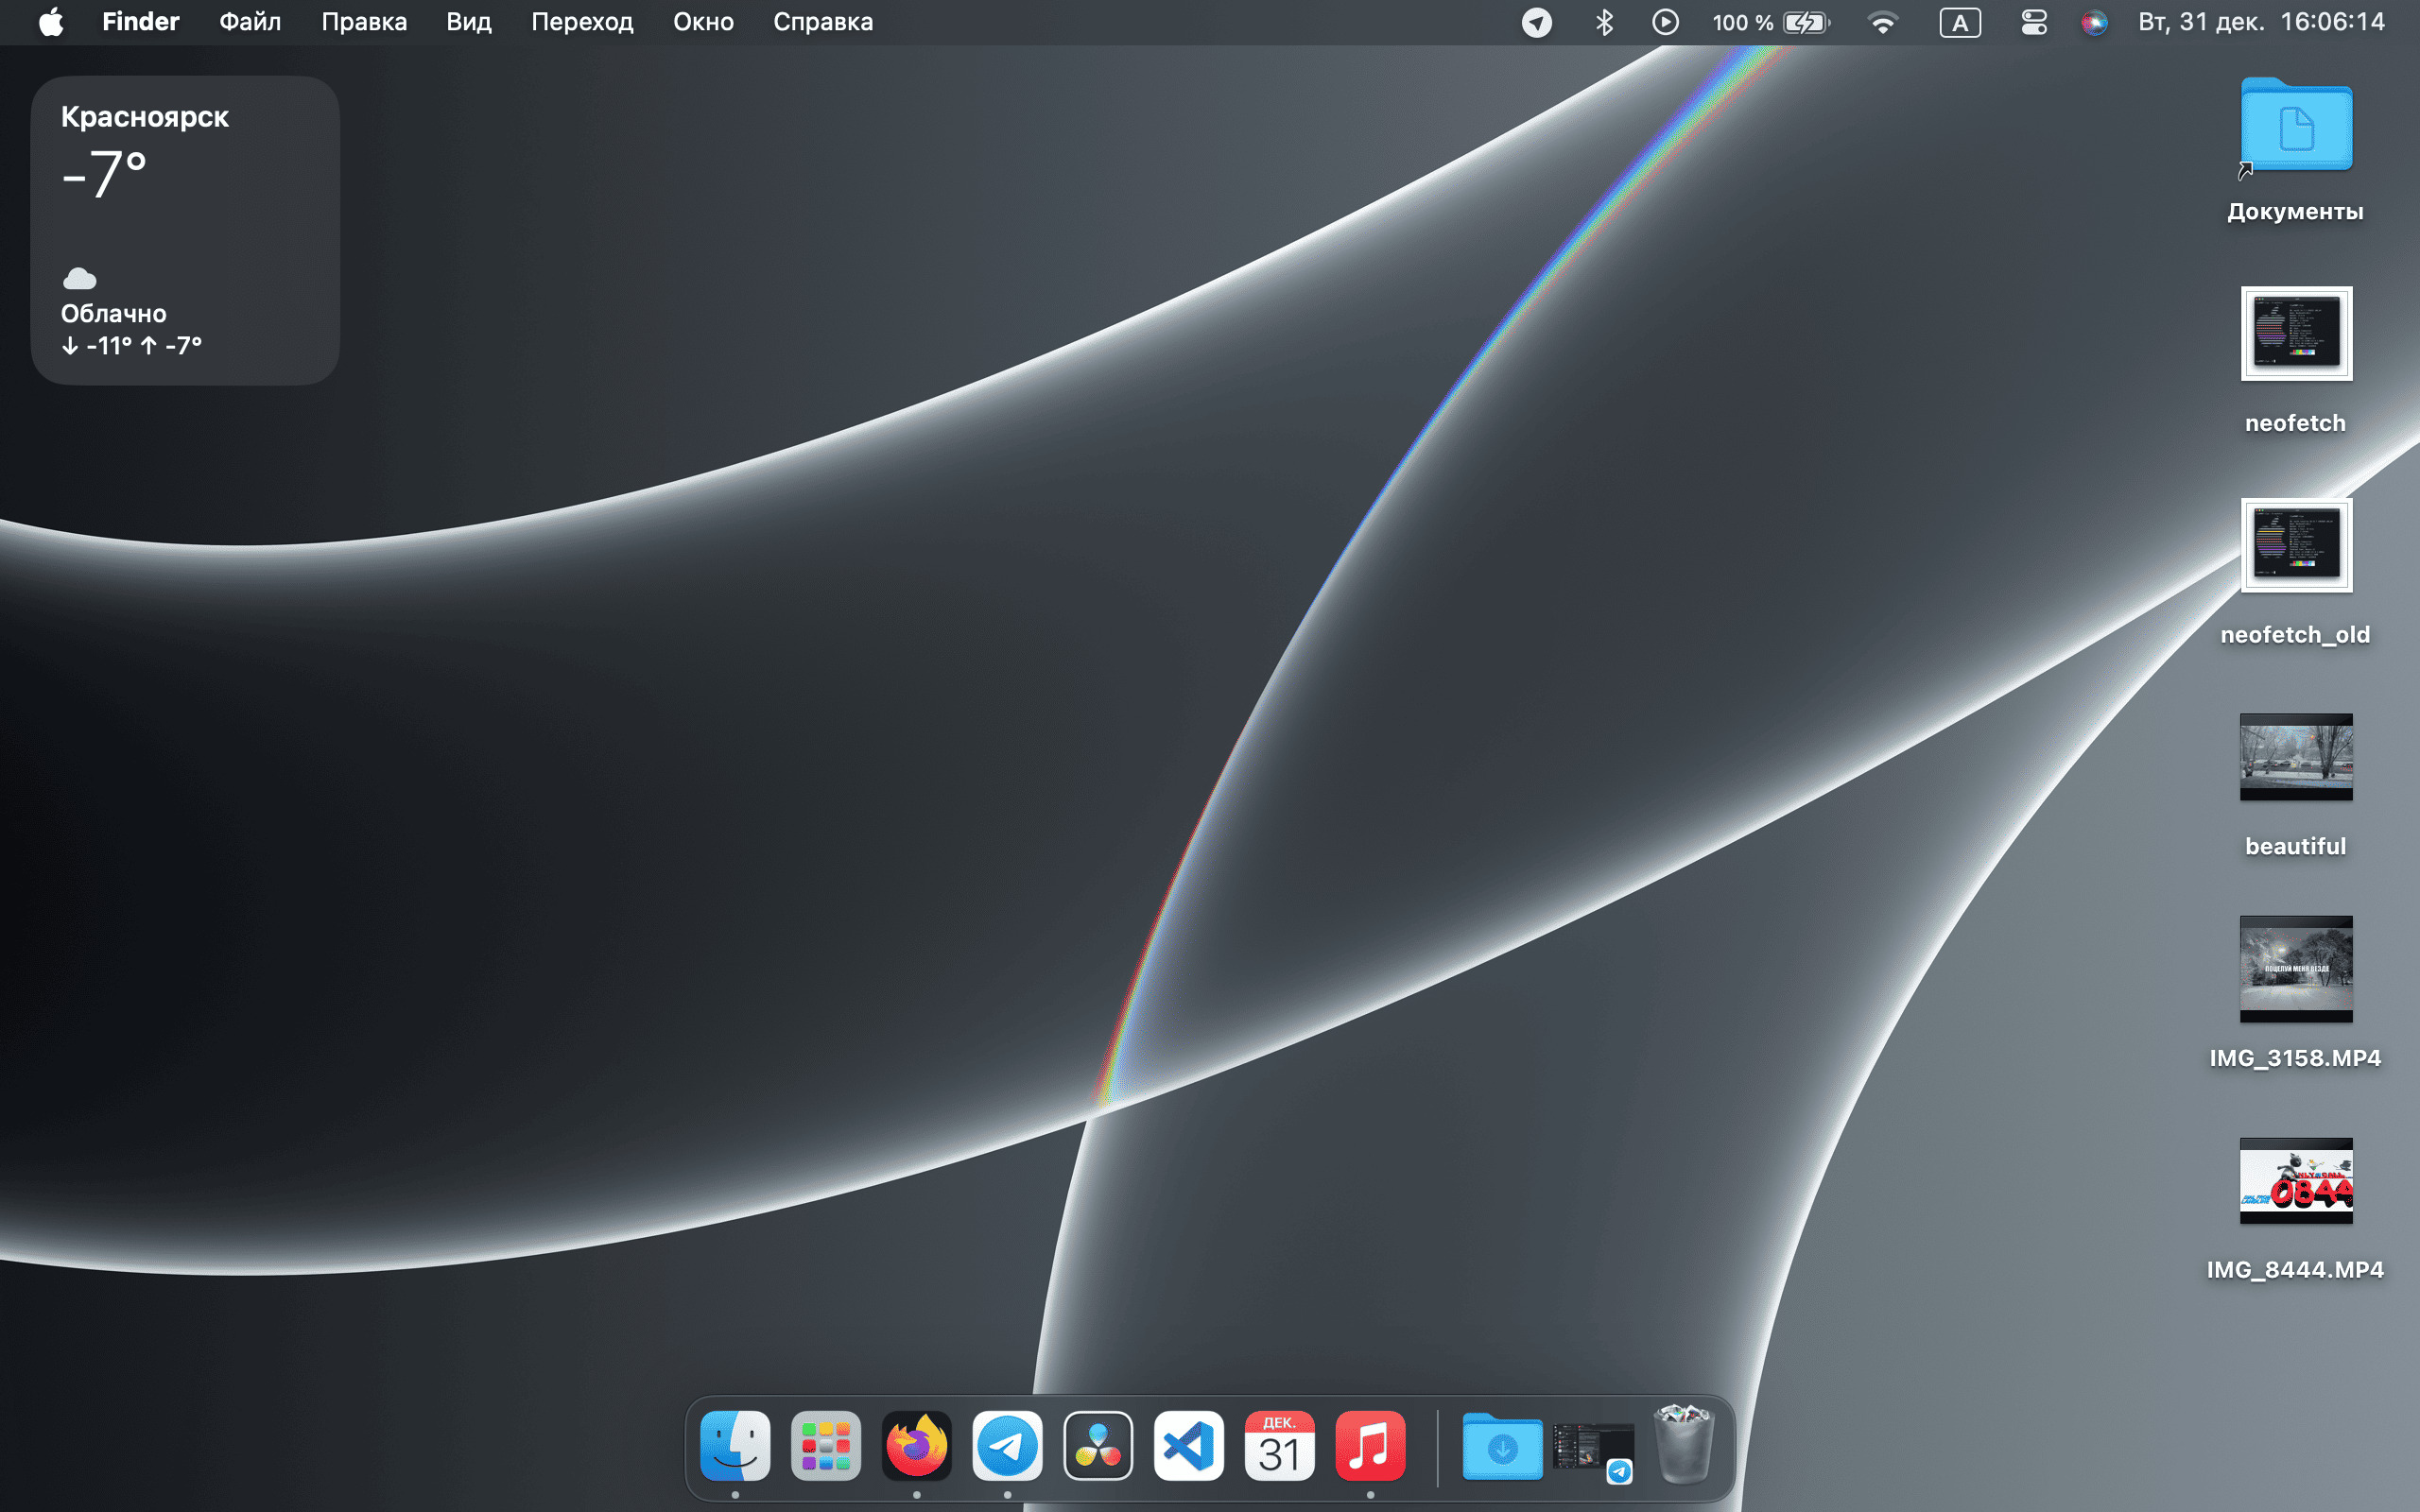
Task: Open the Apple menu
Action: (51, 22)
